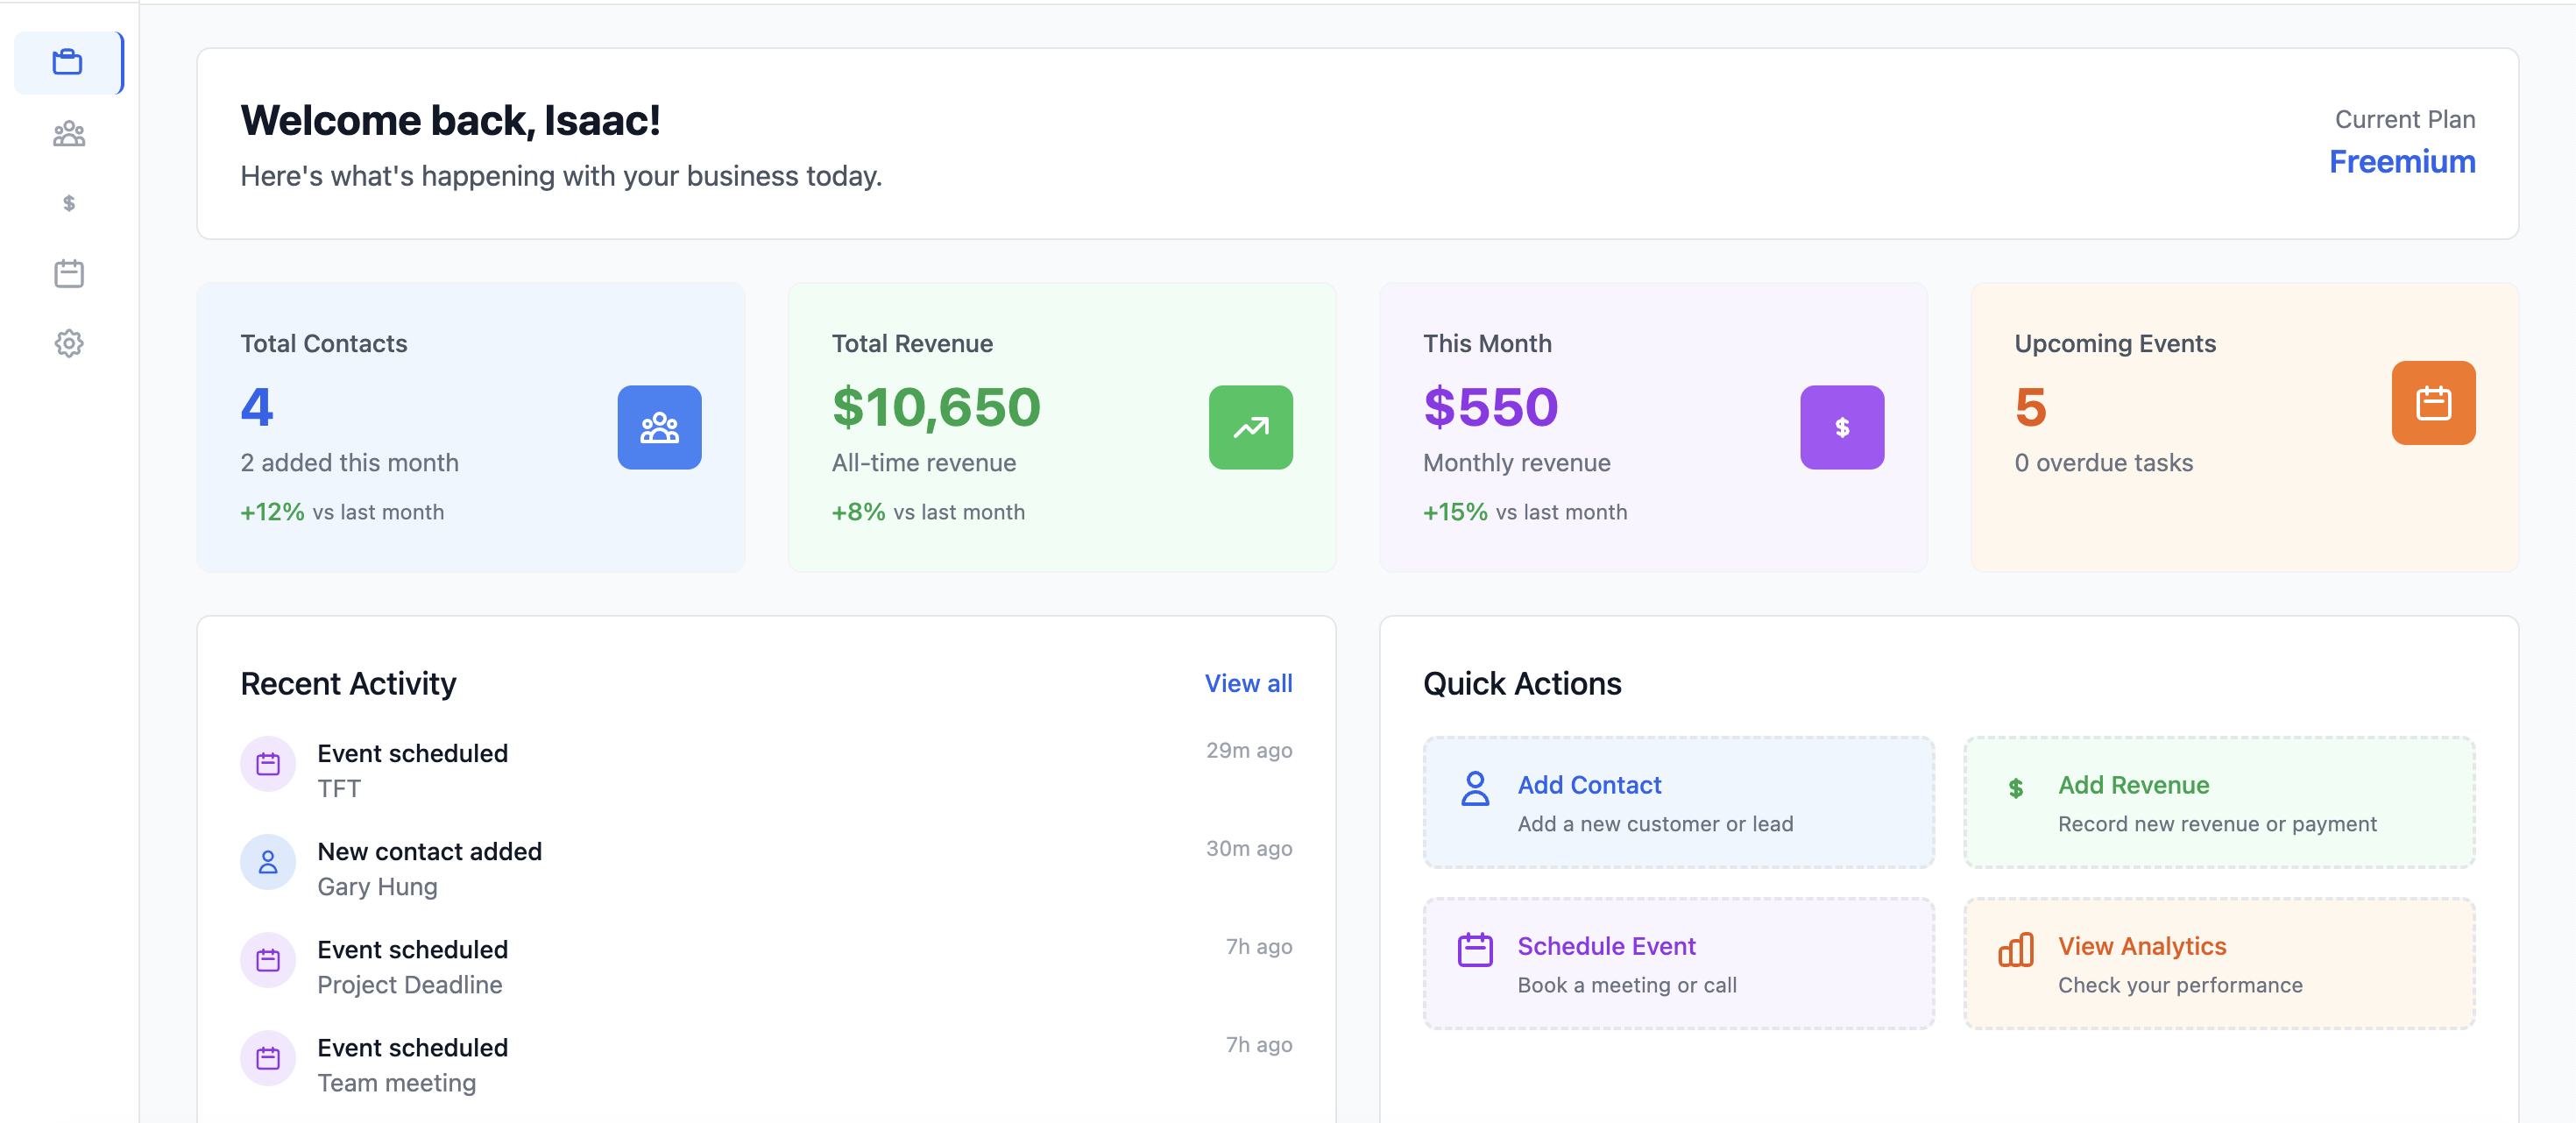Click the orange calendar icon on Upcoming Events card

point(2433,404)
